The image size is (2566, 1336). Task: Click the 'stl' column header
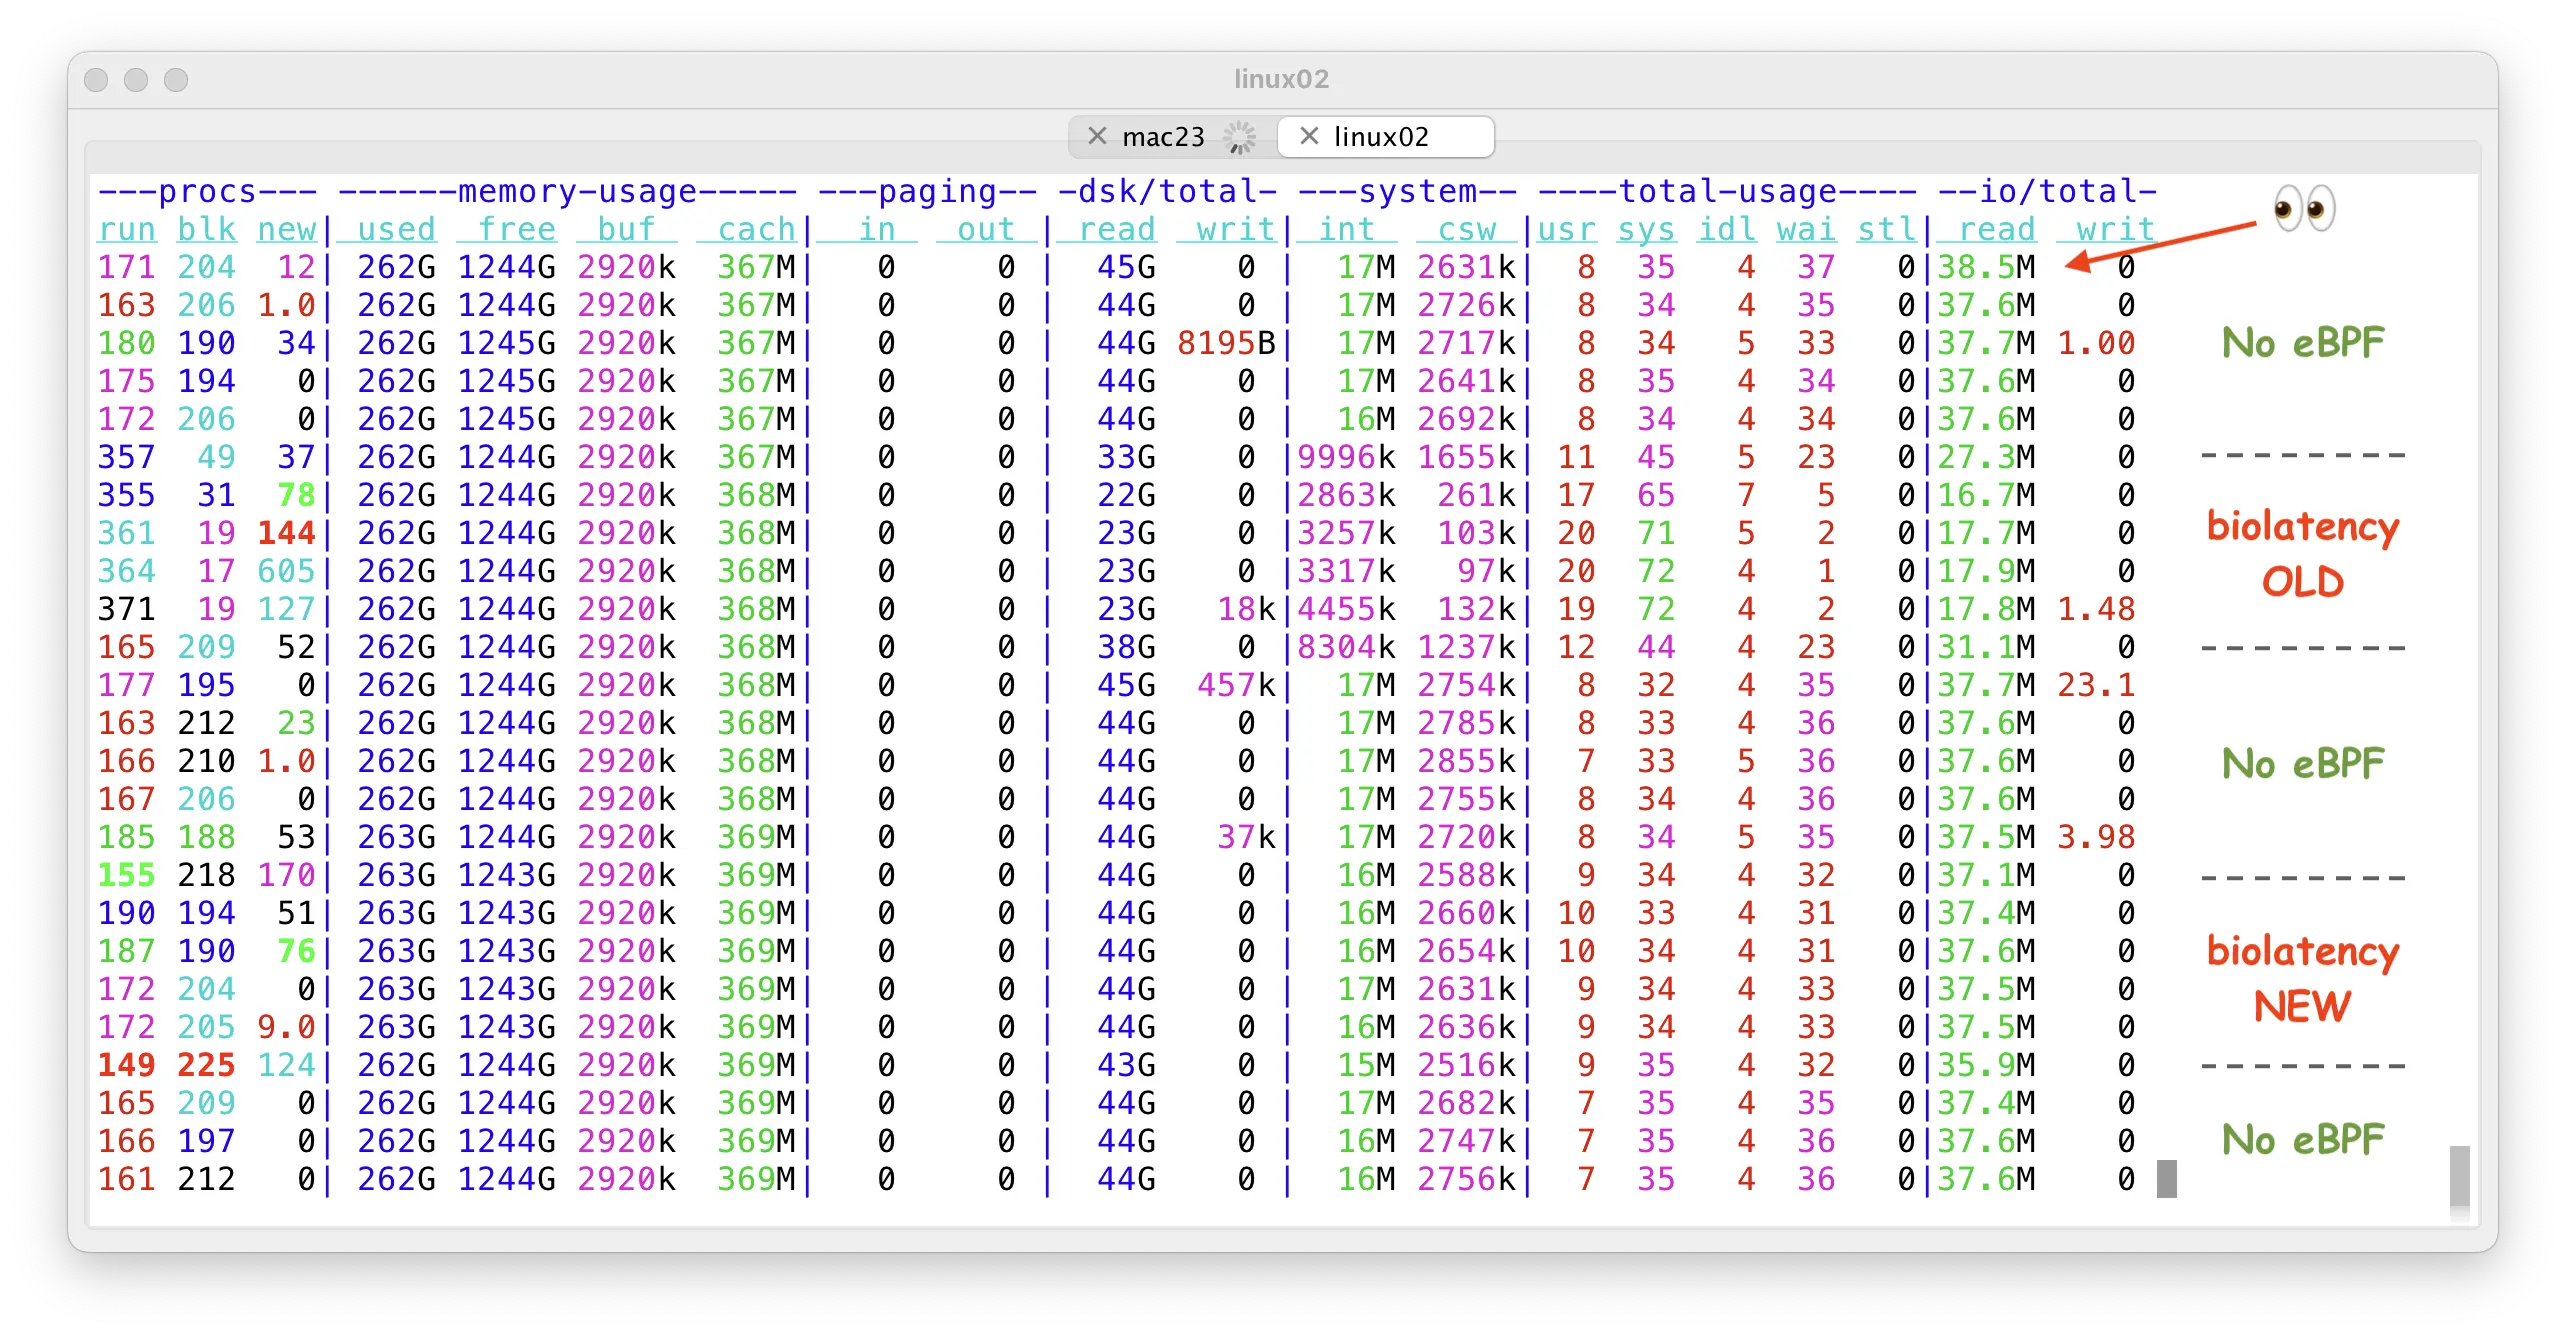pos(1887,229)
